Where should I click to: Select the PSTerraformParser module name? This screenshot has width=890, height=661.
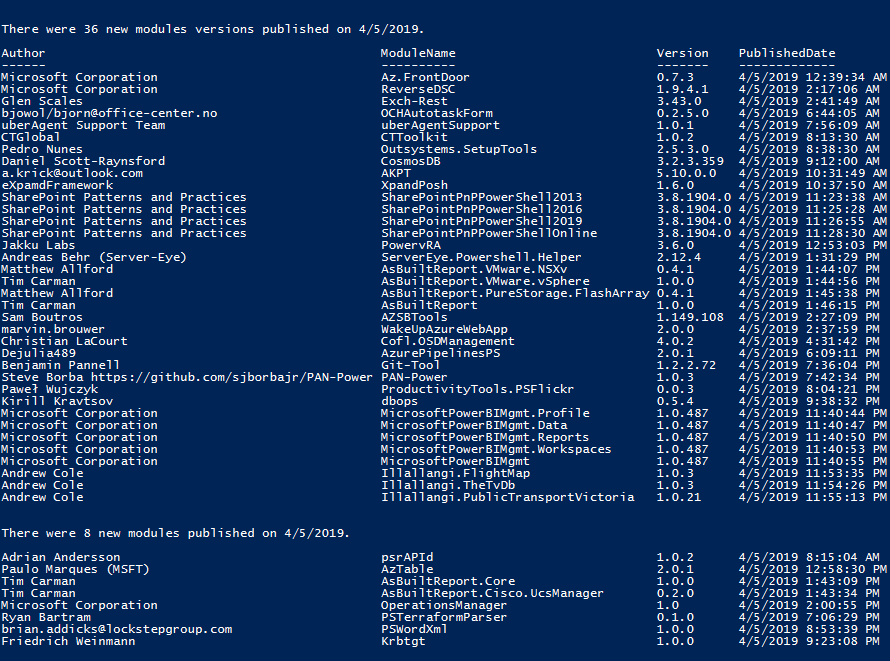443,617
